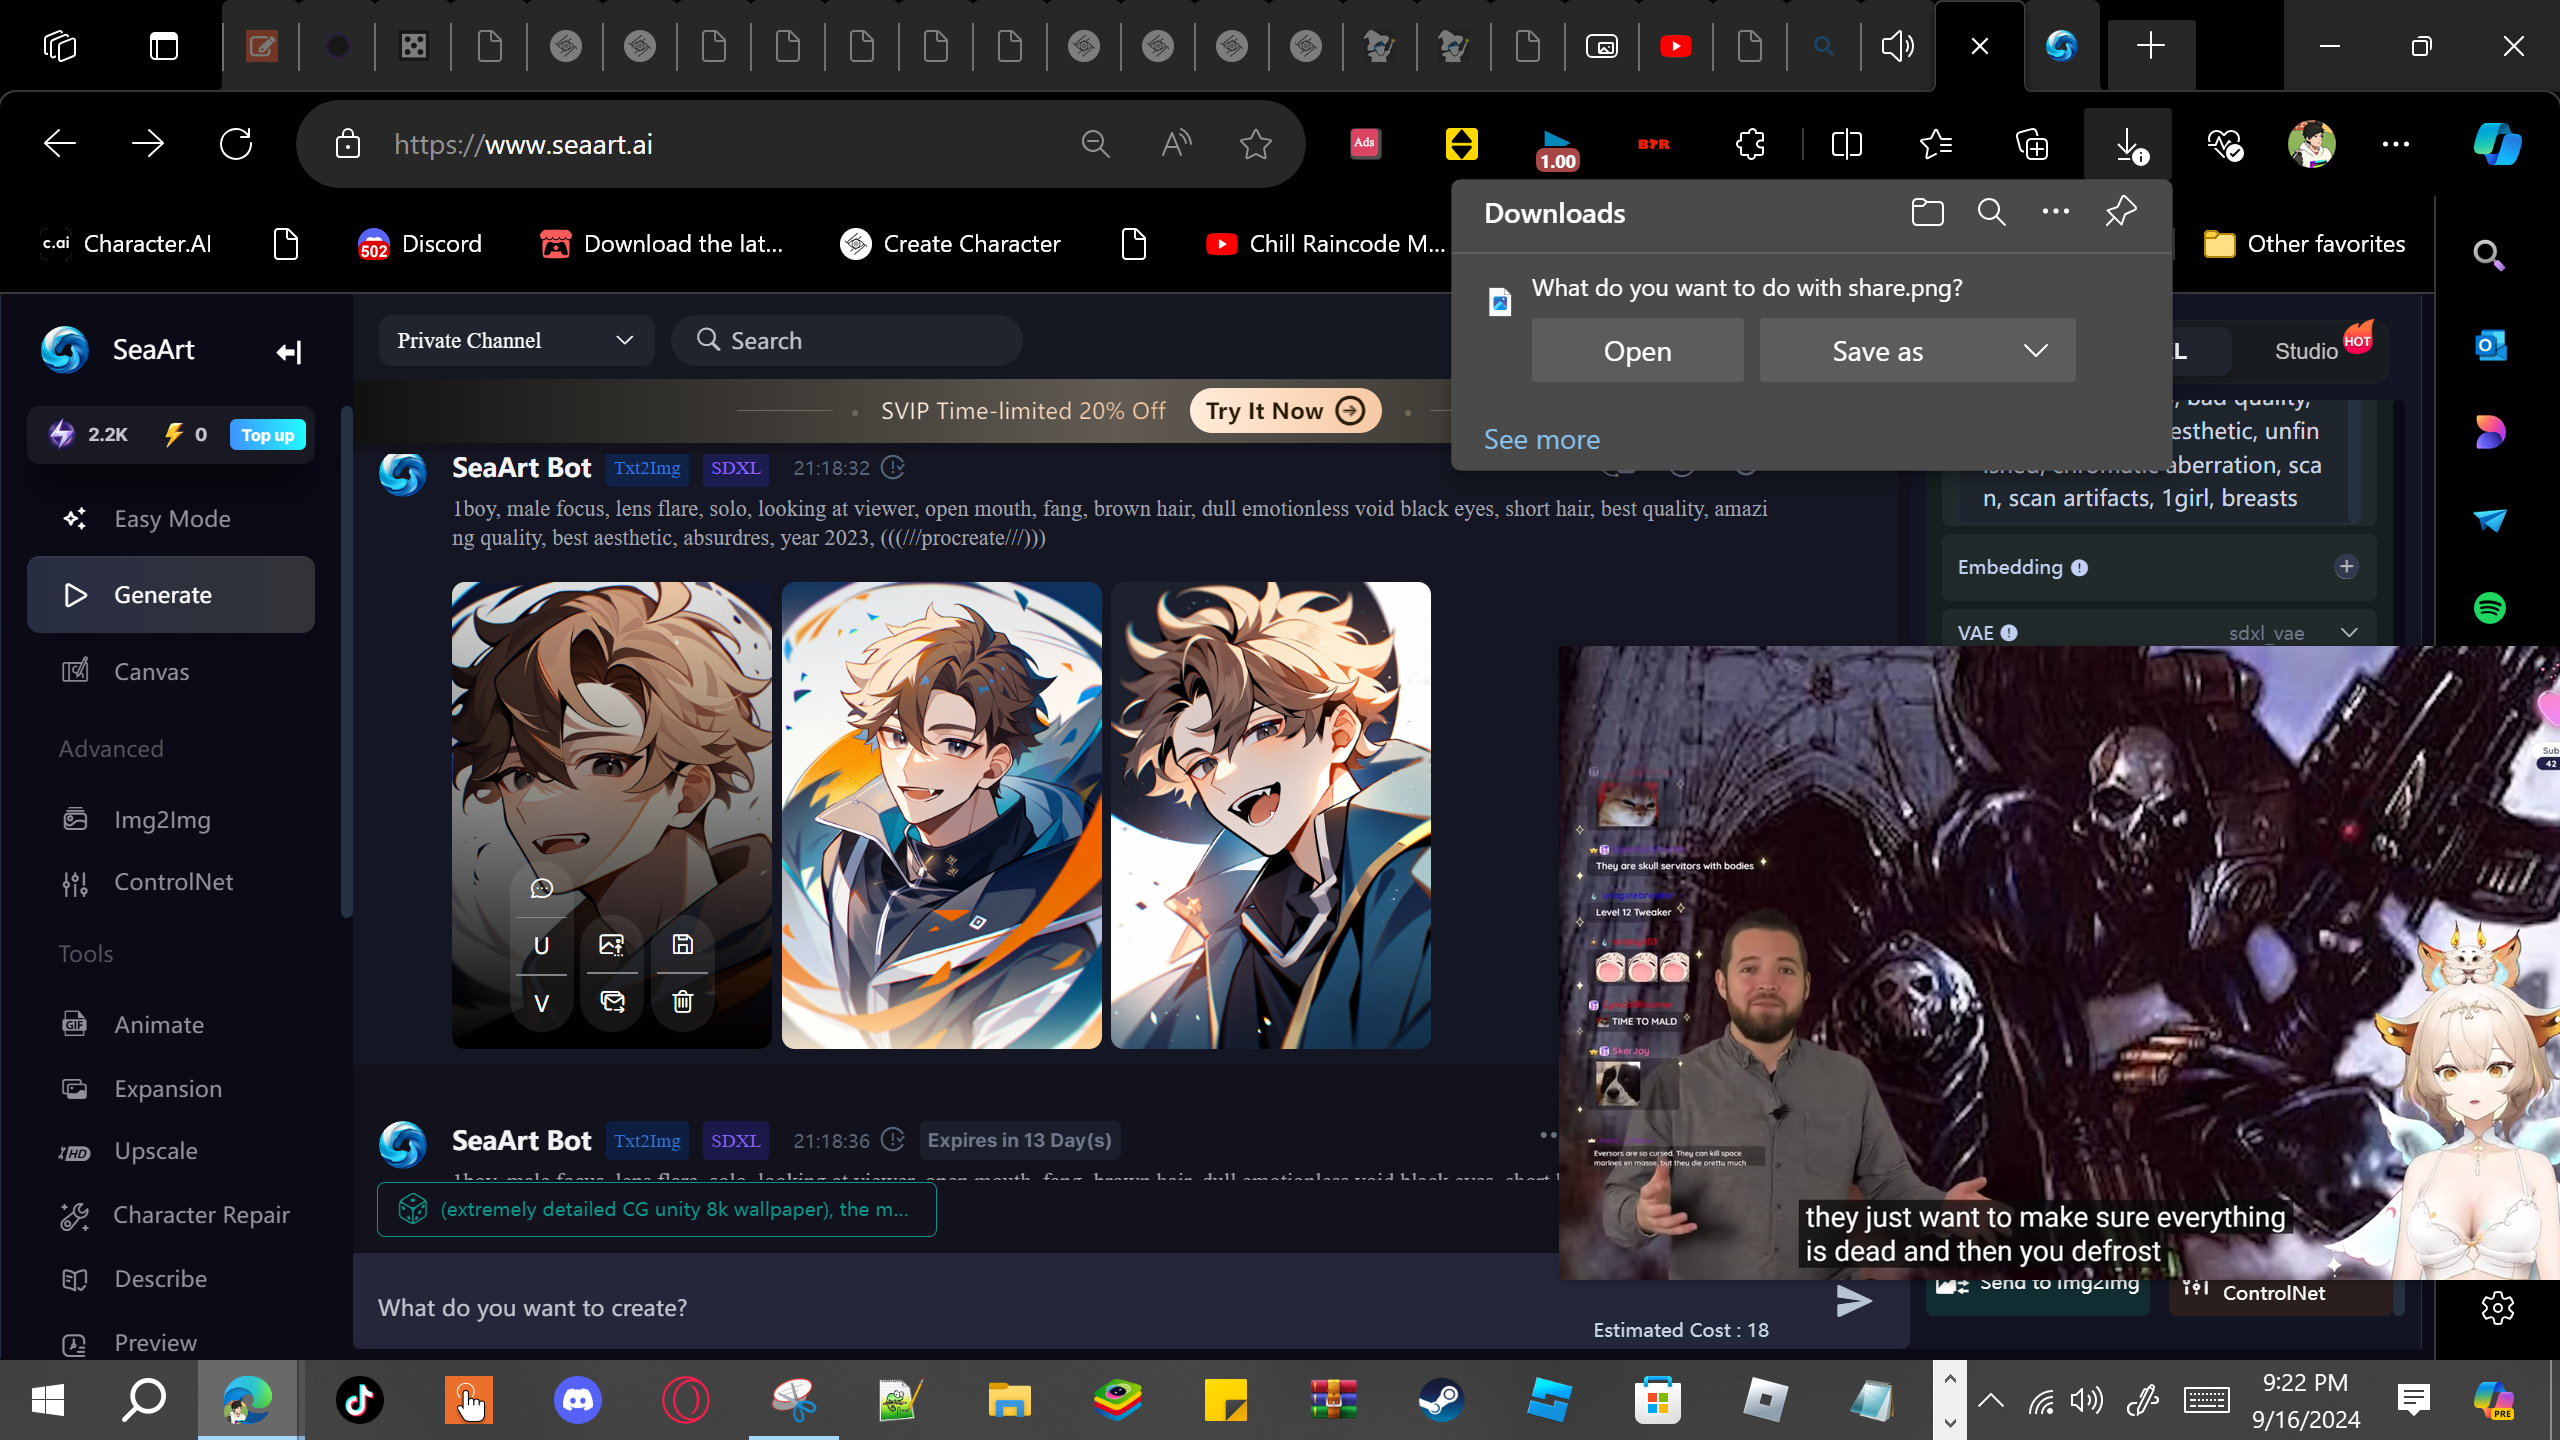Viewport: 2560px width, 1440px height.
Task: Open Downloads panel more options dots
Action: click(2056, 212)
